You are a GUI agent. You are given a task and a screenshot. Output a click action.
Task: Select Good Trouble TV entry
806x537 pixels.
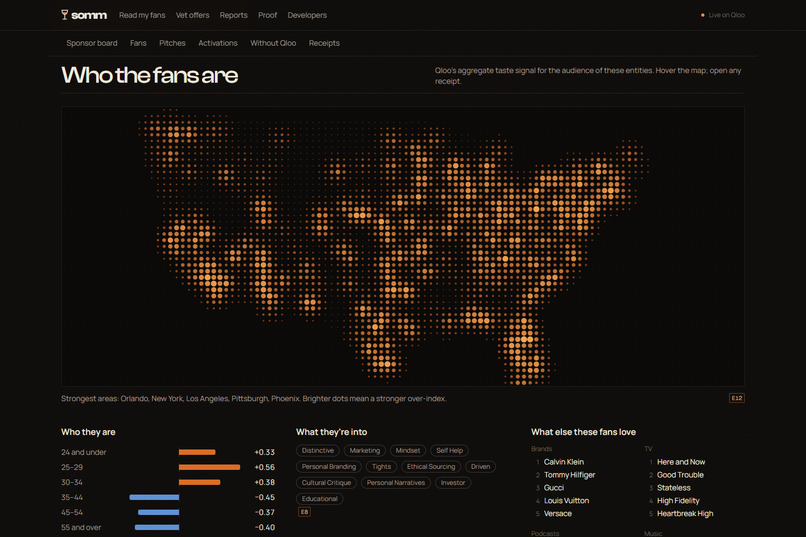pos(680,475)
